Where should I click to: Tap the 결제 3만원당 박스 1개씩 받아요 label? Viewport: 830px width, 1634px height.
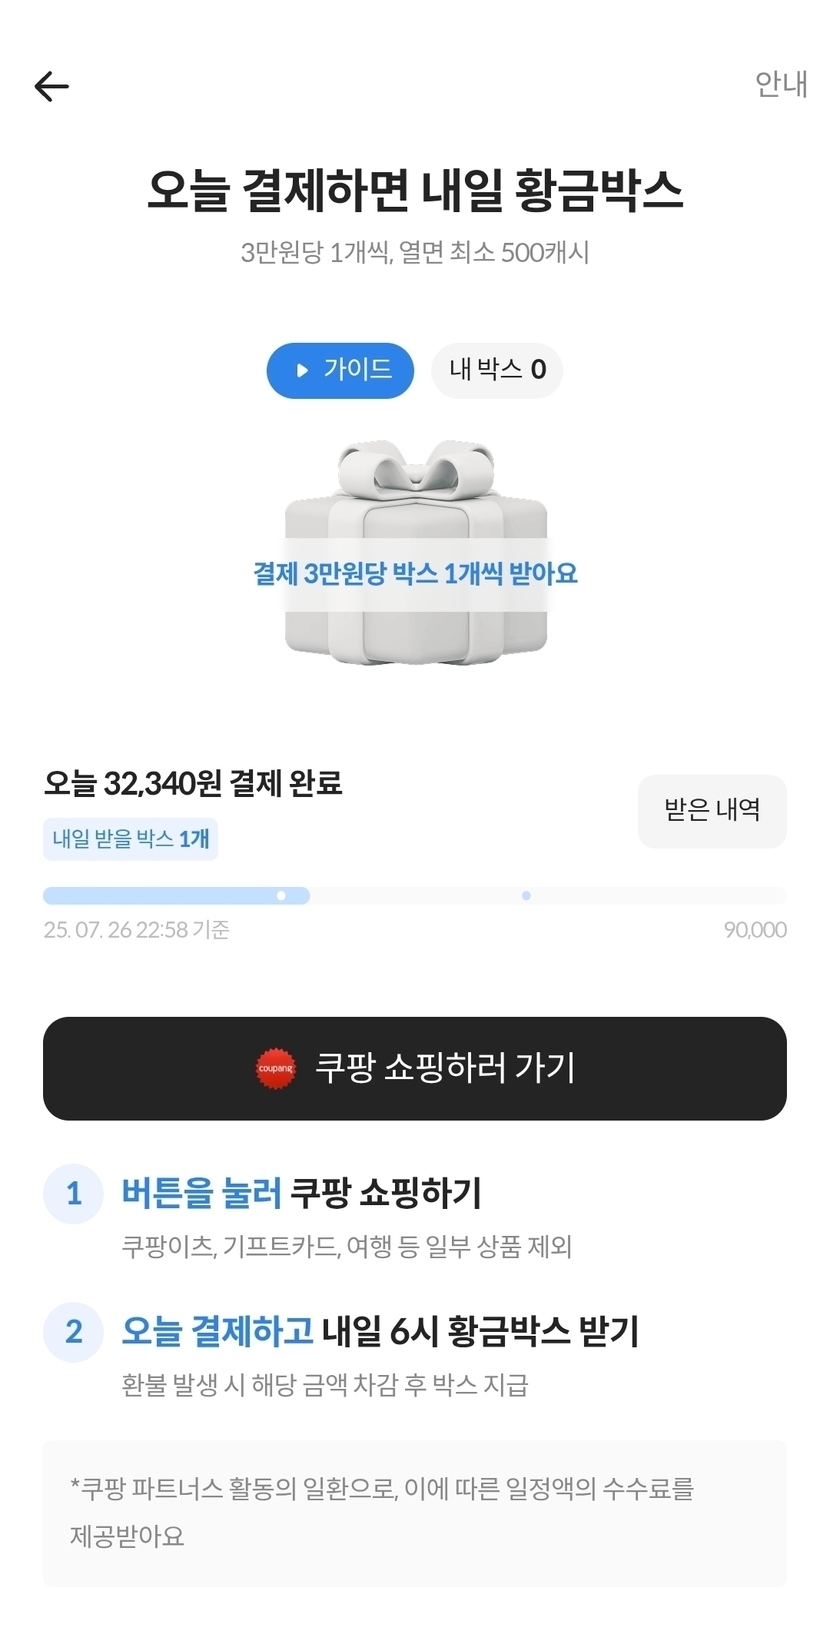415,574
